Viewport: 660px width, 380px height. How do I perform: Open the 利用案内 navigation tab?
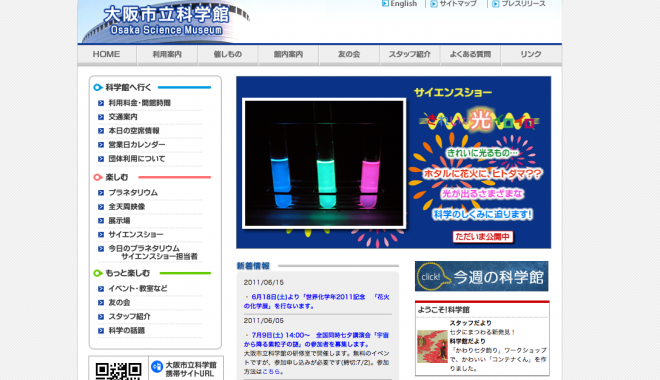click(167, 55)
